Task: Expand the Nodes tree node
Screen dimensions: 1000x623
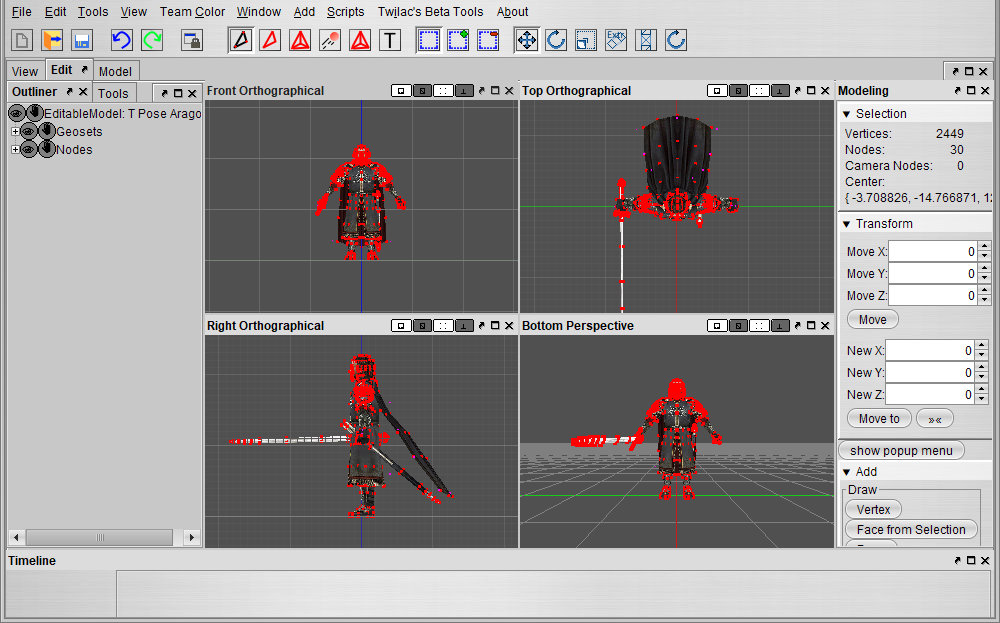Action: (x=15, y=150)
